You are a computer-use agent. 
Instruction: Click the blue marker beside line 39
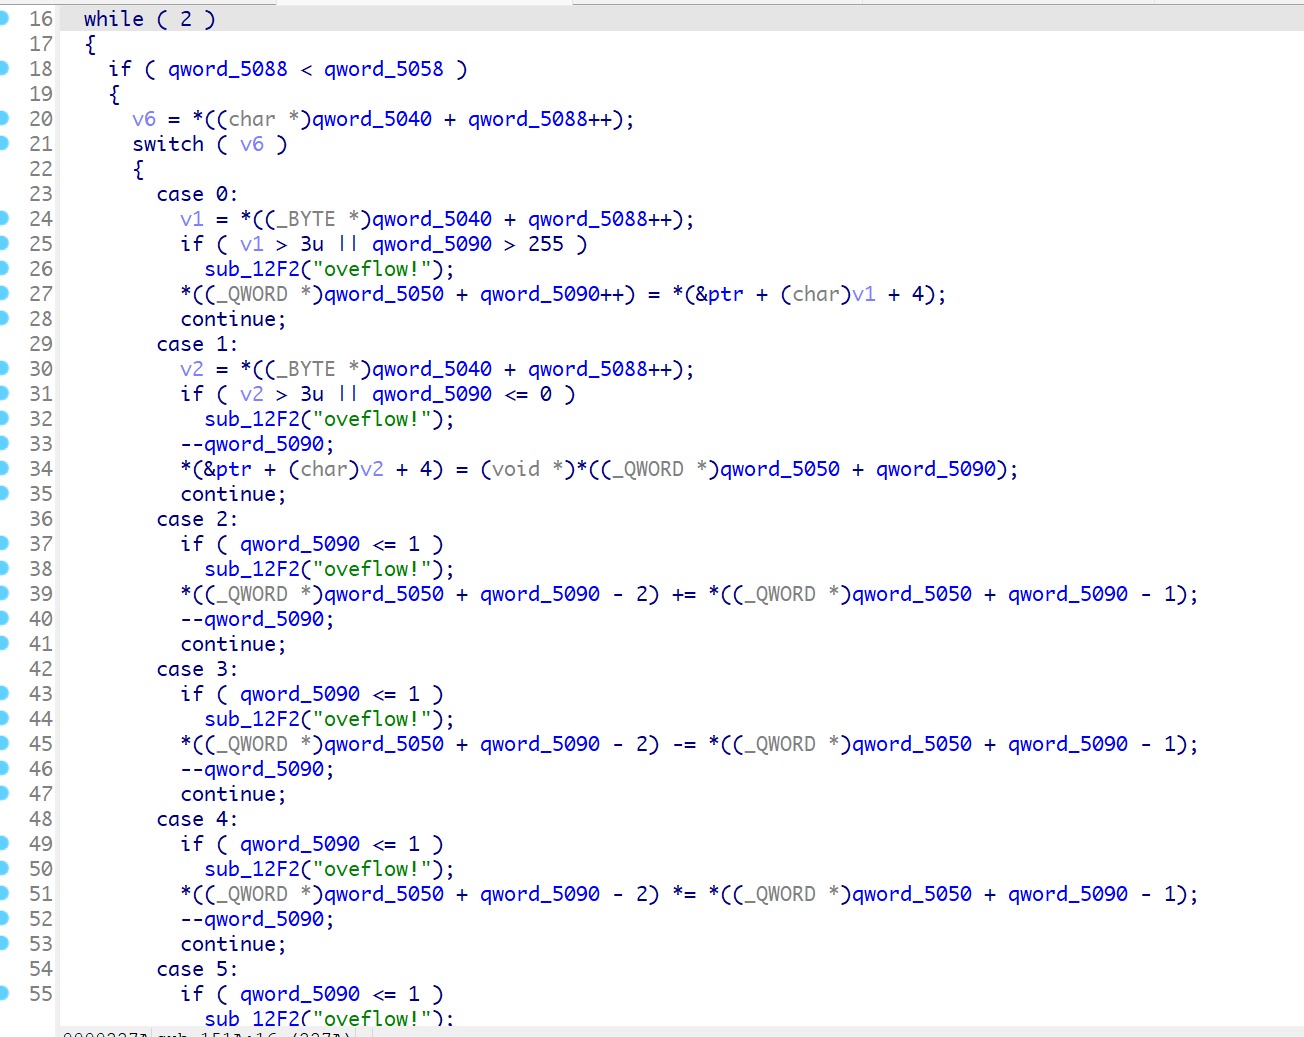tap(3, 593)
